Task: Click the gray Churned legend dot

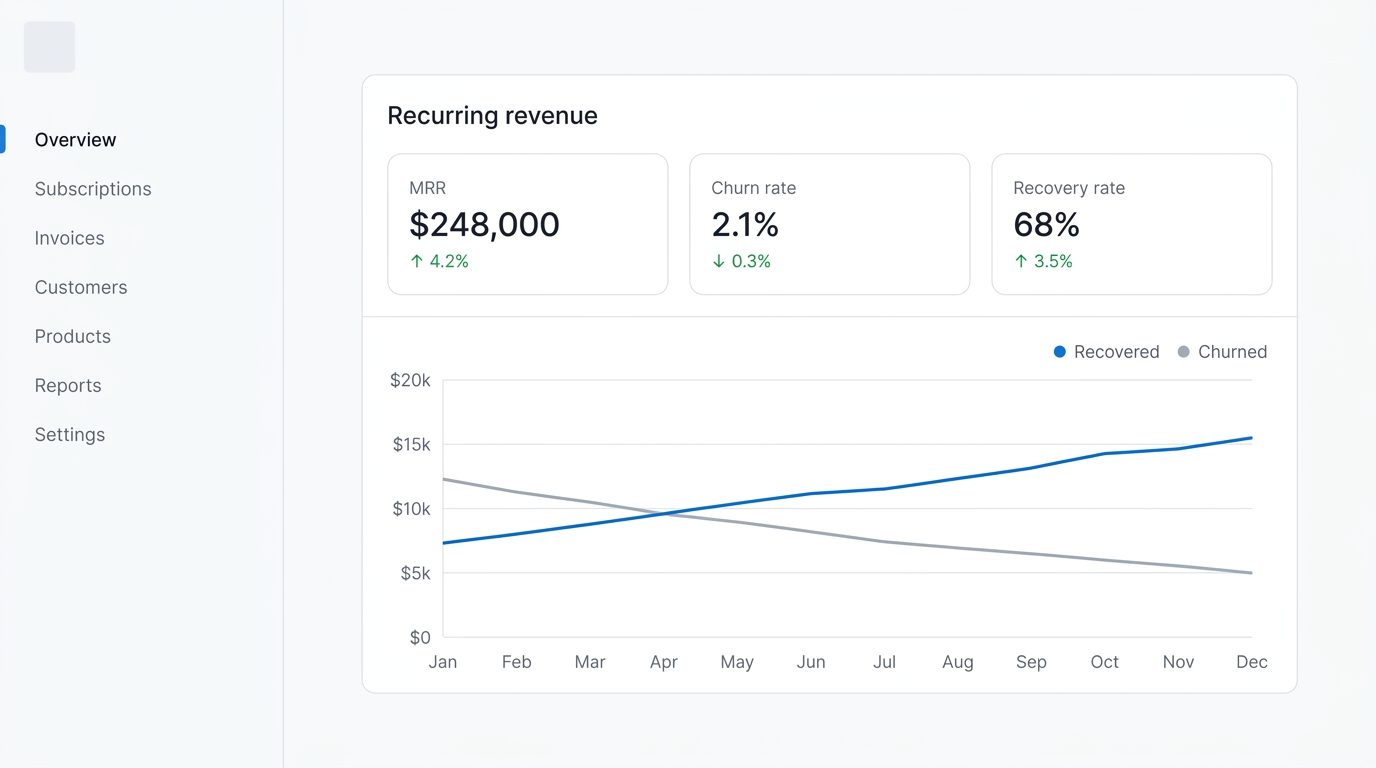Action: 1184,352
